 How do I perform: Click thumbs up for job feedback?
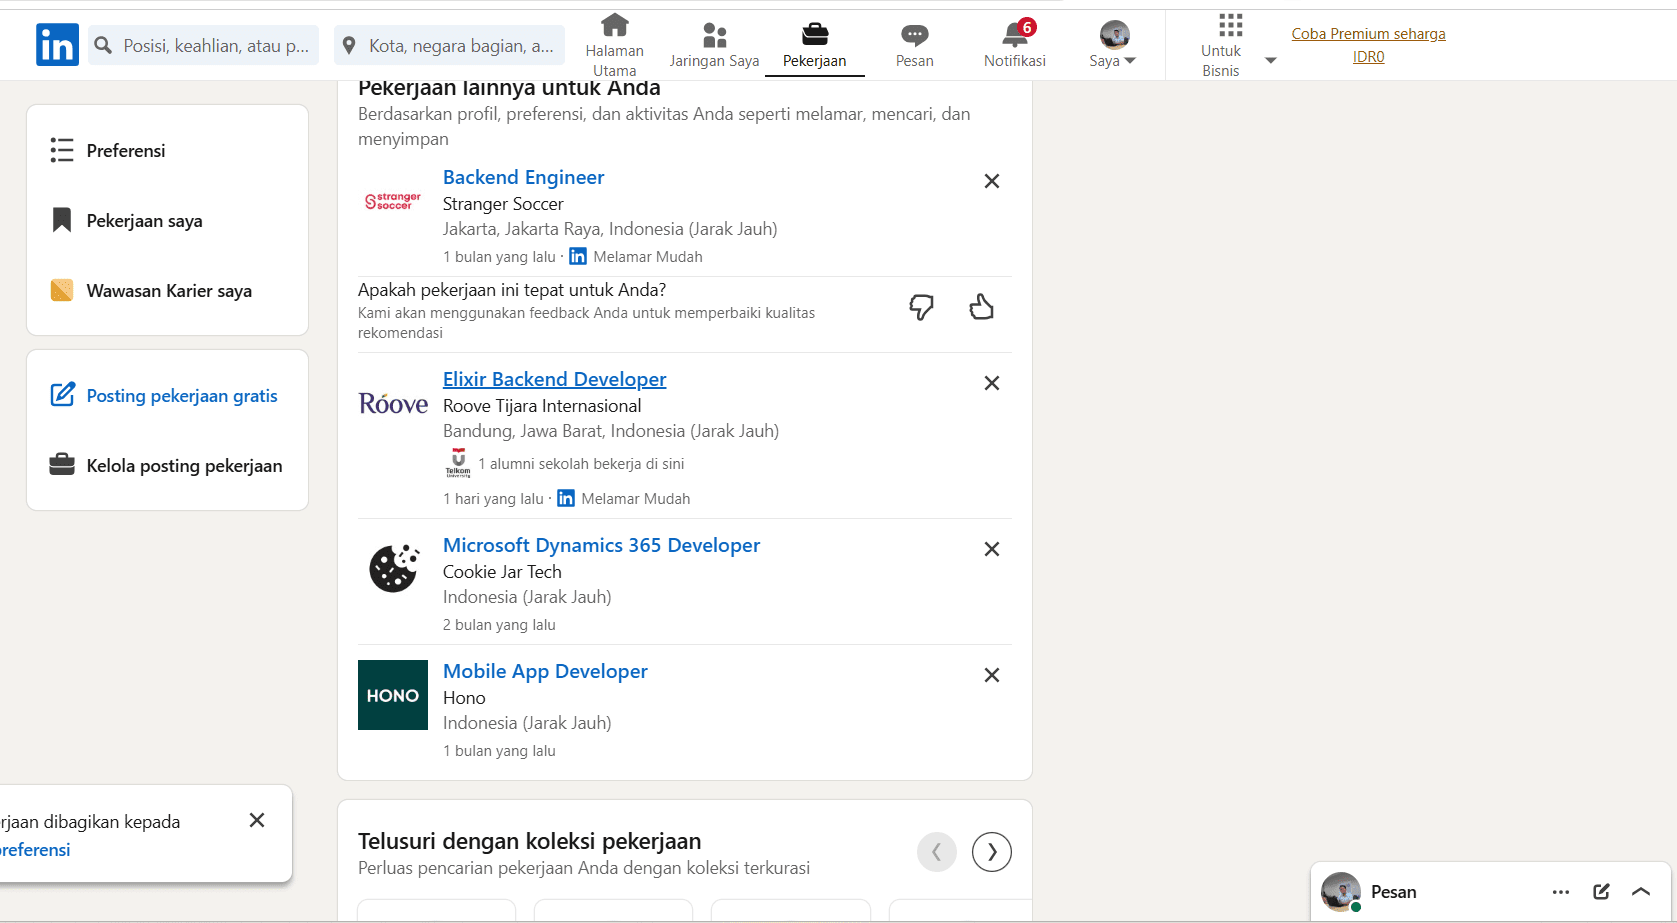(982, 307)
